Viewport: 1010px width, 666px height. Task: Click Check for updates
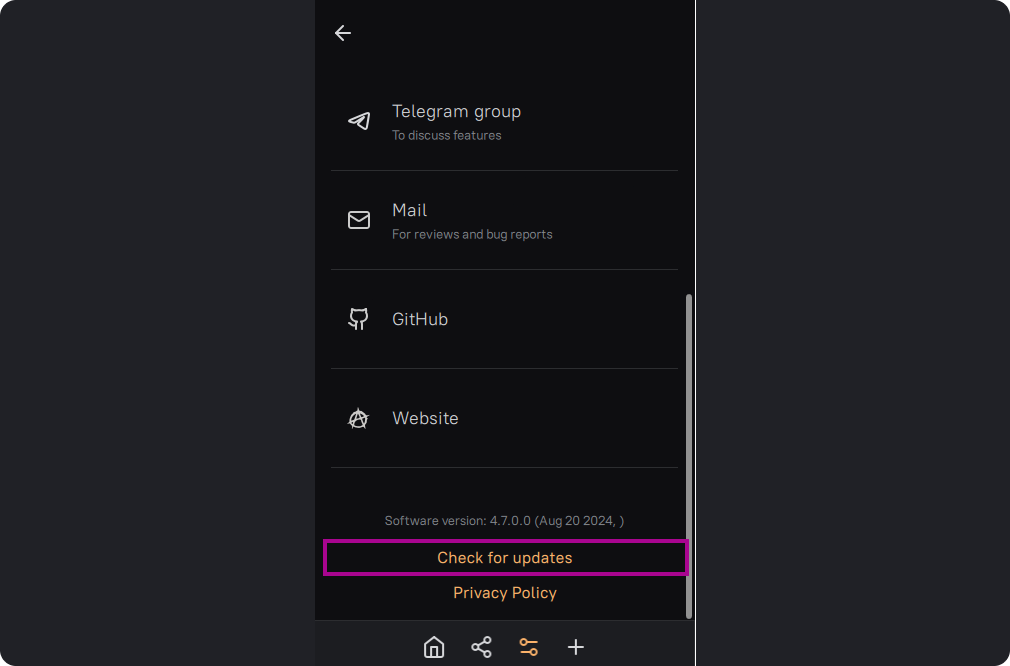(x=505, y=558)
